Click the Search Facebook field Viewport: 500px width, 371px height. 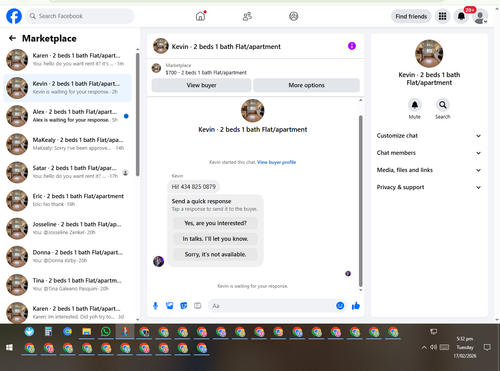tap(80, 16)
